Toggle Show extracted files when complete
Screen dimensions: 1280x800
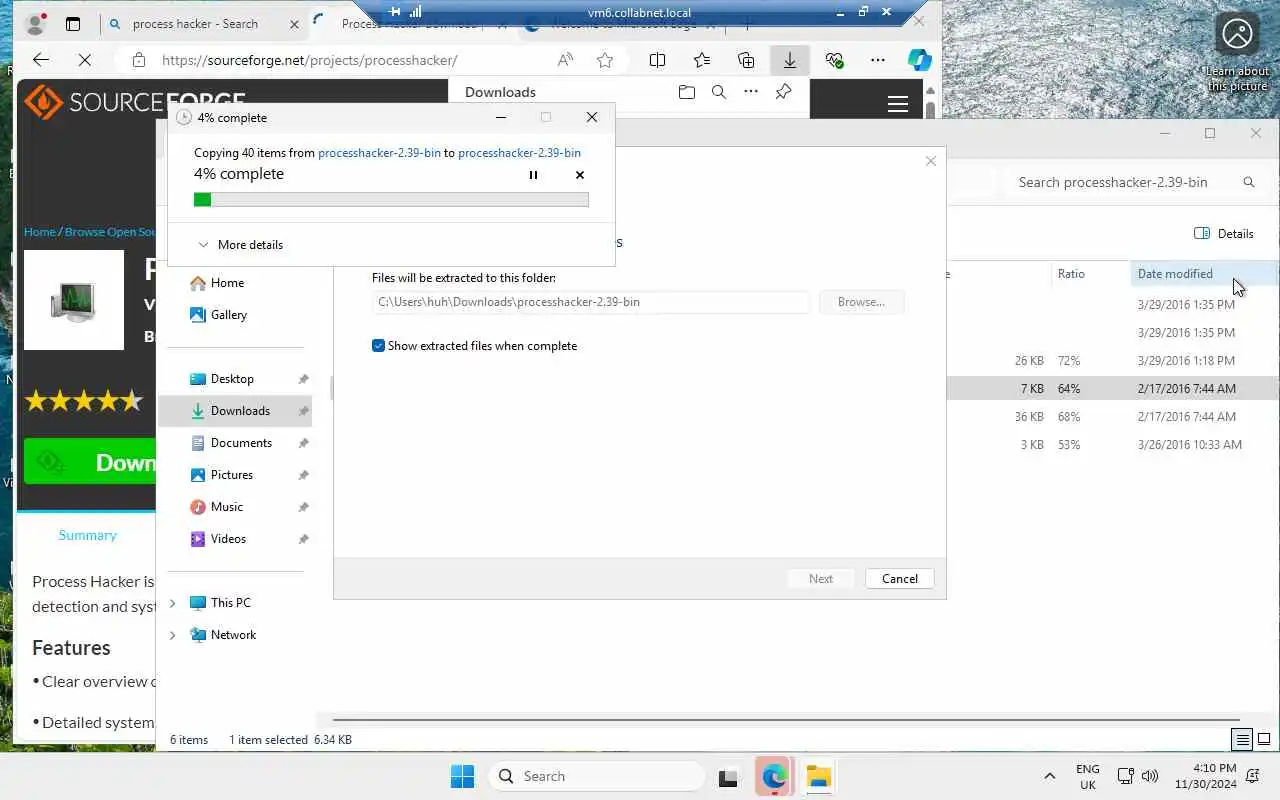click(378, 346)
